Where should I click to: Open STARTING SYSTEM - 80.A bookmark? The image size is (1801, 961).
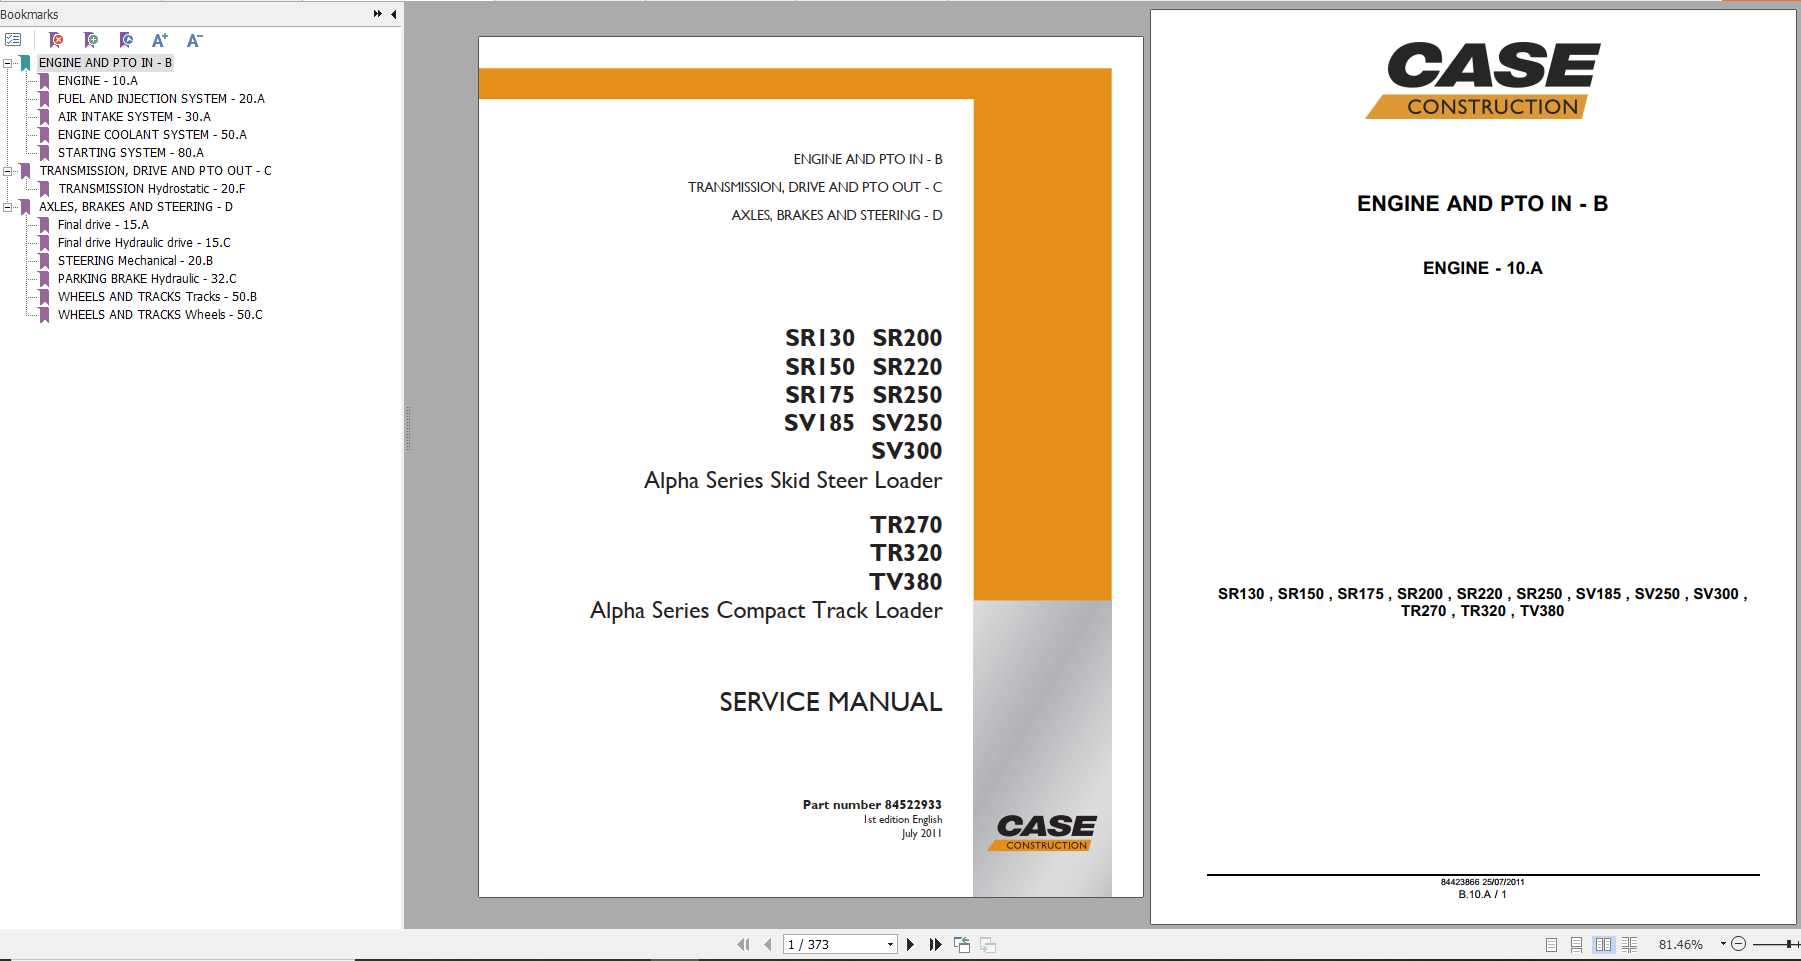tap(131, 153)
